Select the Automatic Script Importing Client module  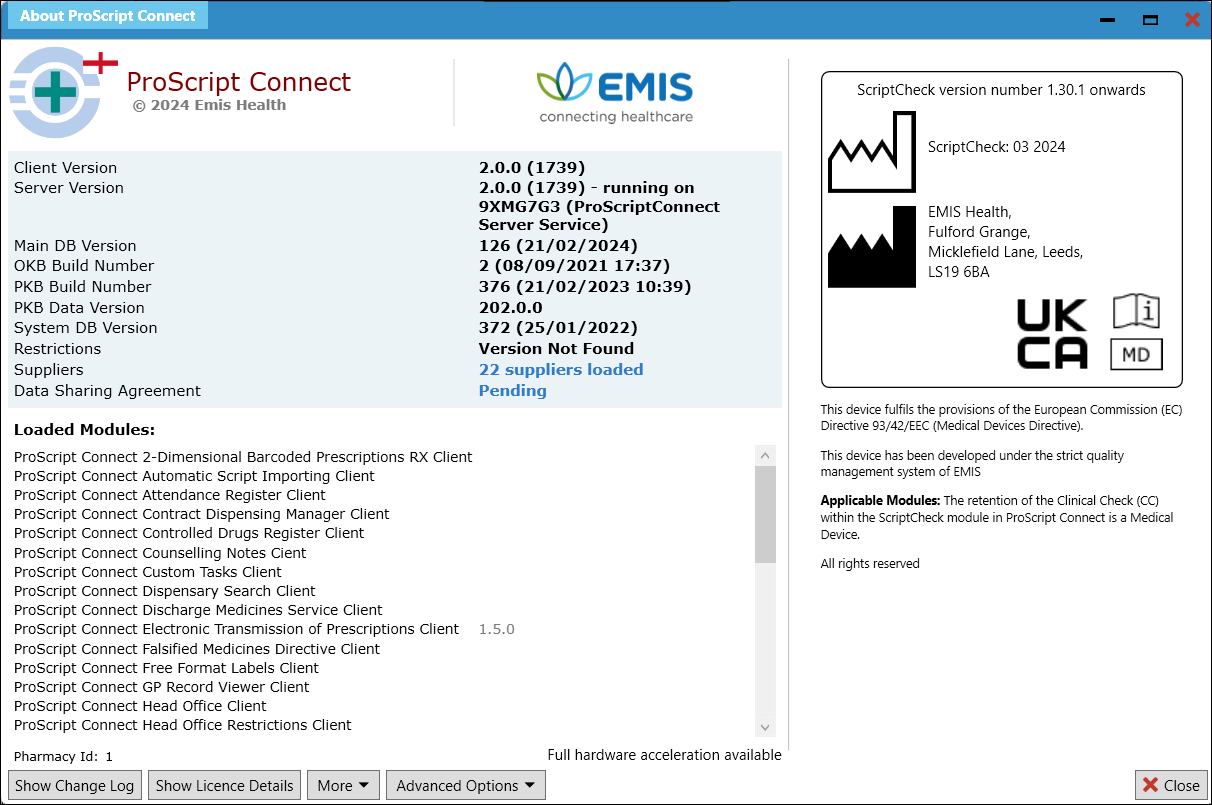pyautogui.click(x=194, y=476)
